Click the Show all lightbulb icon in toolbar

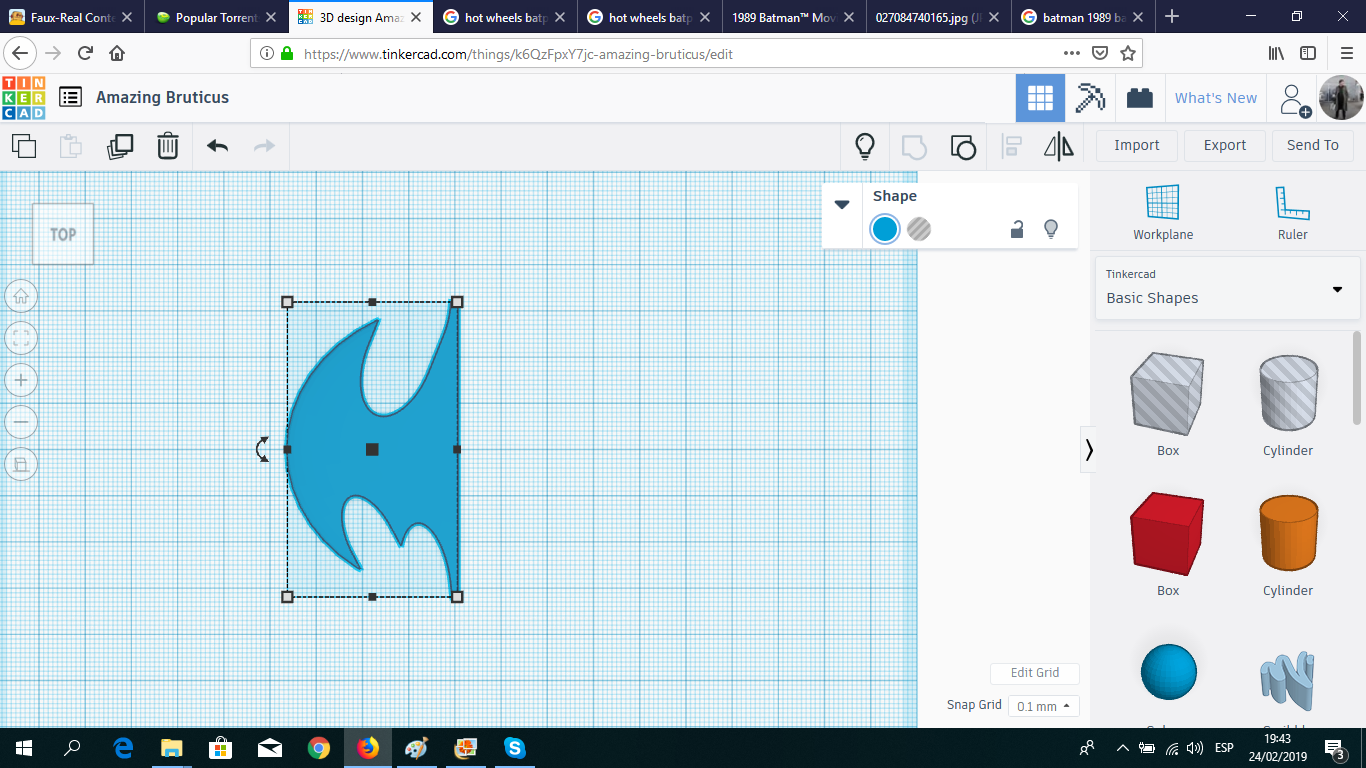[x=865, y=146]
